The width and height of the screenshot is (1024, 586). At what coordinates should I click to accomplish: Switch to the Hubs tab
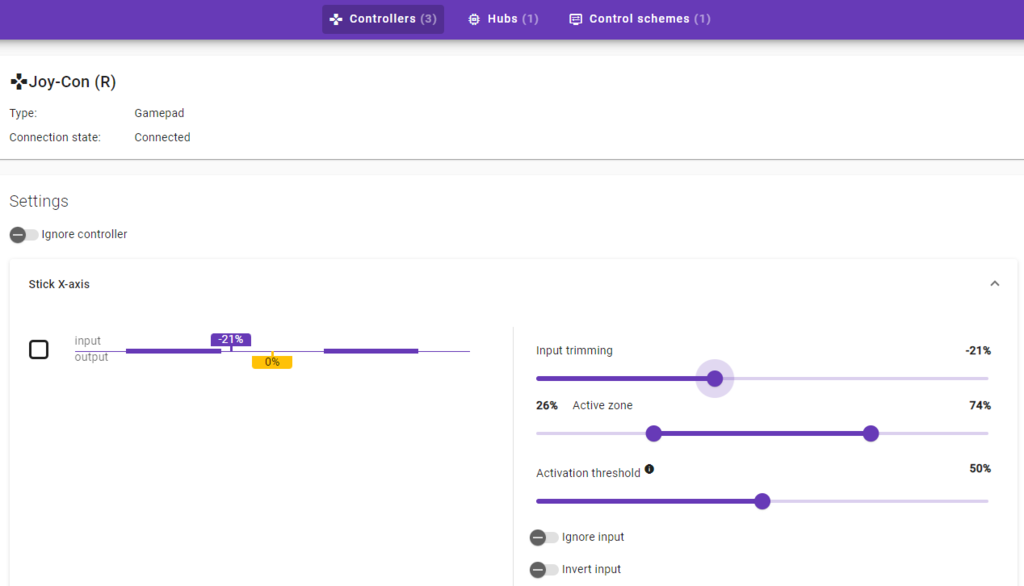coord(503,18)
